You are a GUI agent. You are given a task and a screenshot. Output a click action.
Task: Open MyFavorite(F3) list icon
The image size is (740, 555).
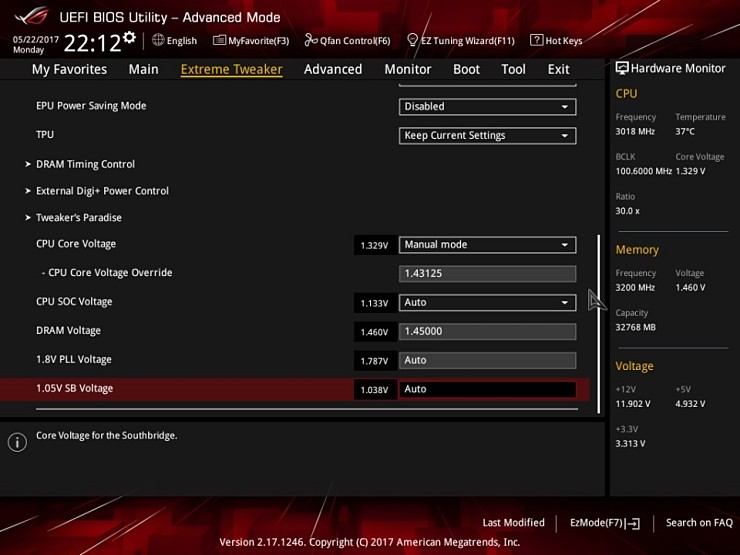pos(219,40)
